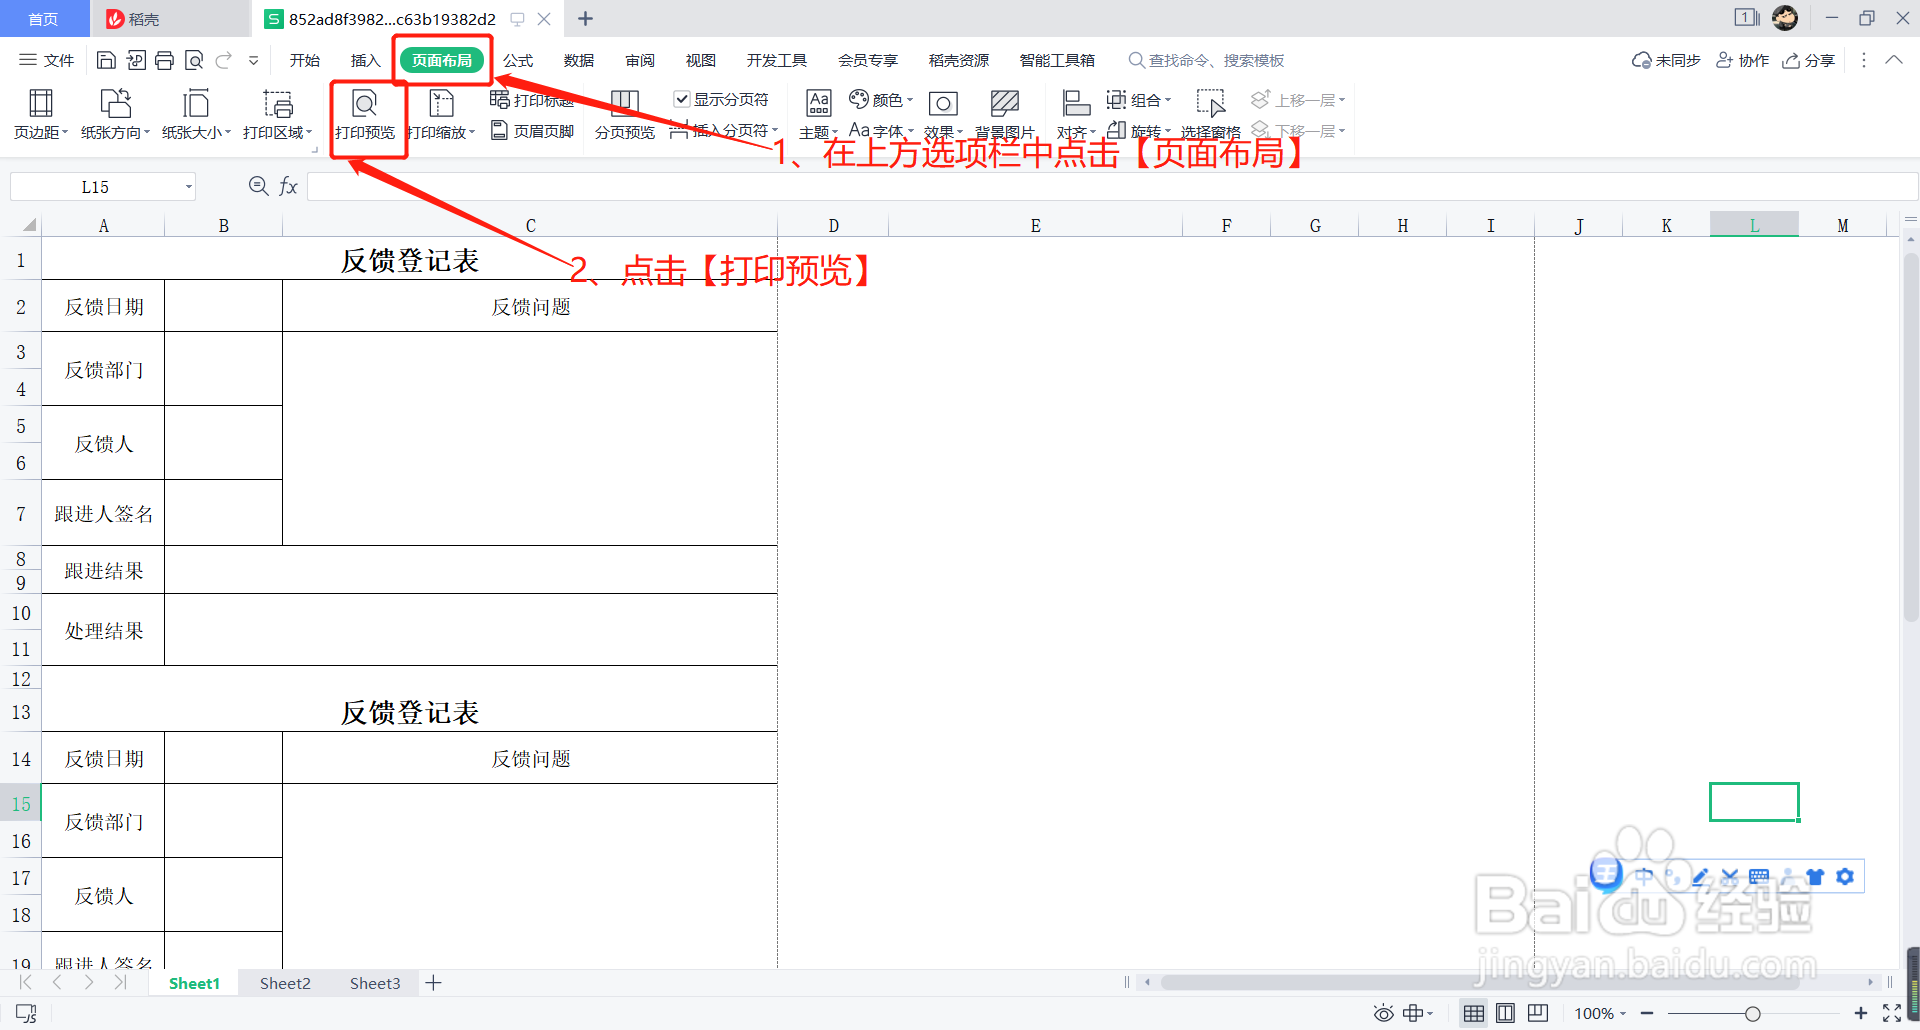Image resolution: width=1920 pixels, height=1030 pixels.
Task: Toggle the 显示分页符 checkbox
Action: tap(683, 99)
